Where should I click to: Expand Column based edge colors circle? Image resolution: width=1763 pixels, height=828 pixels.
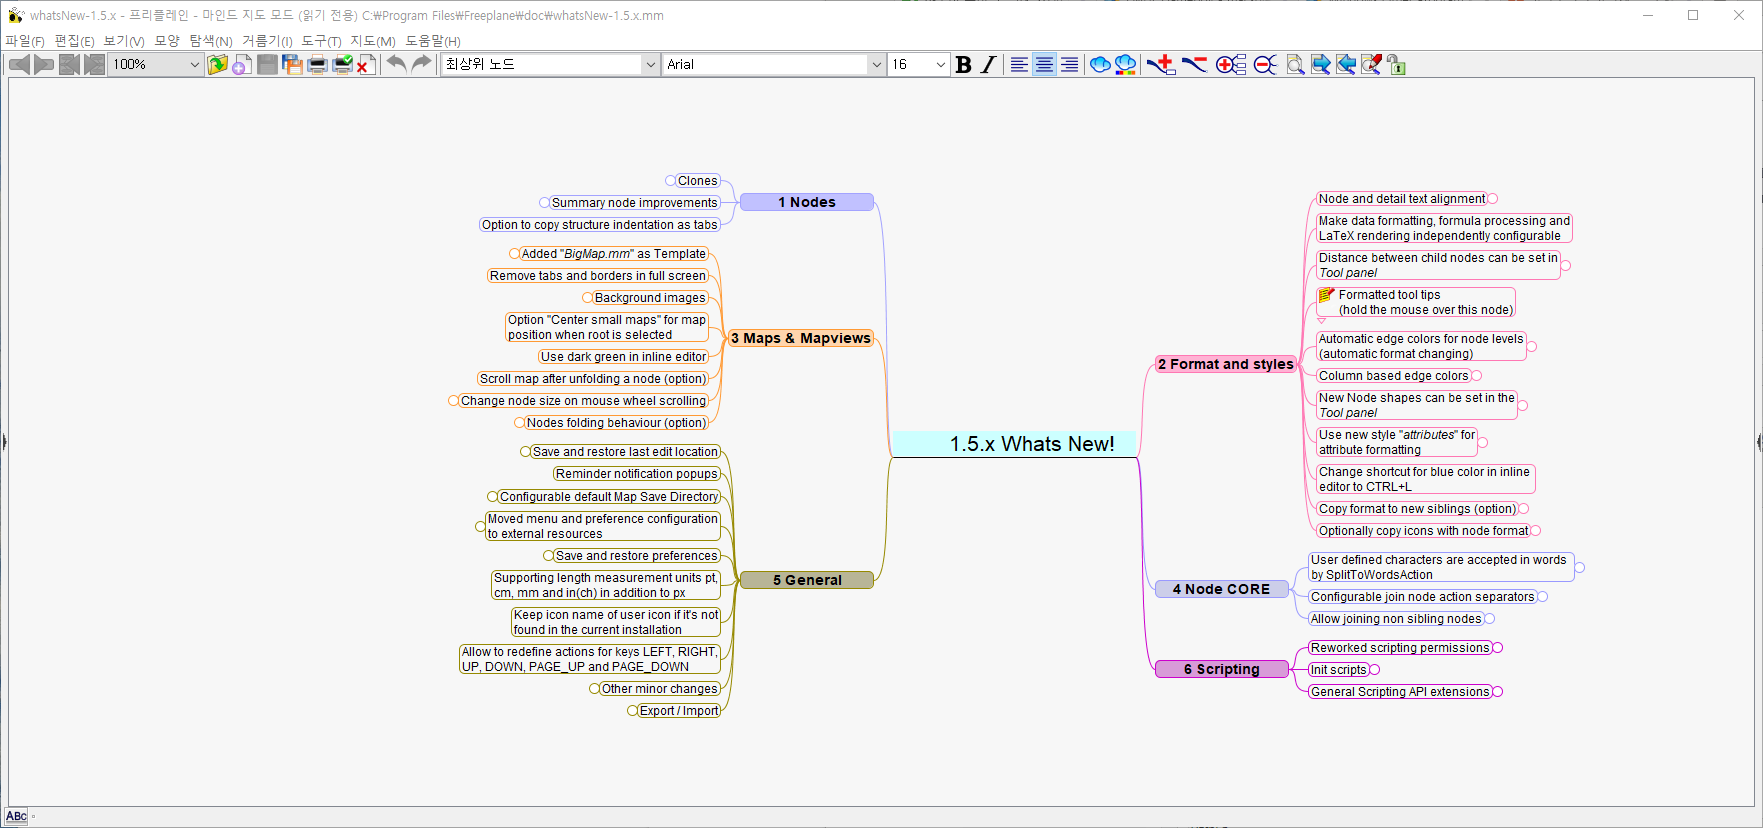coord(1476,376)
